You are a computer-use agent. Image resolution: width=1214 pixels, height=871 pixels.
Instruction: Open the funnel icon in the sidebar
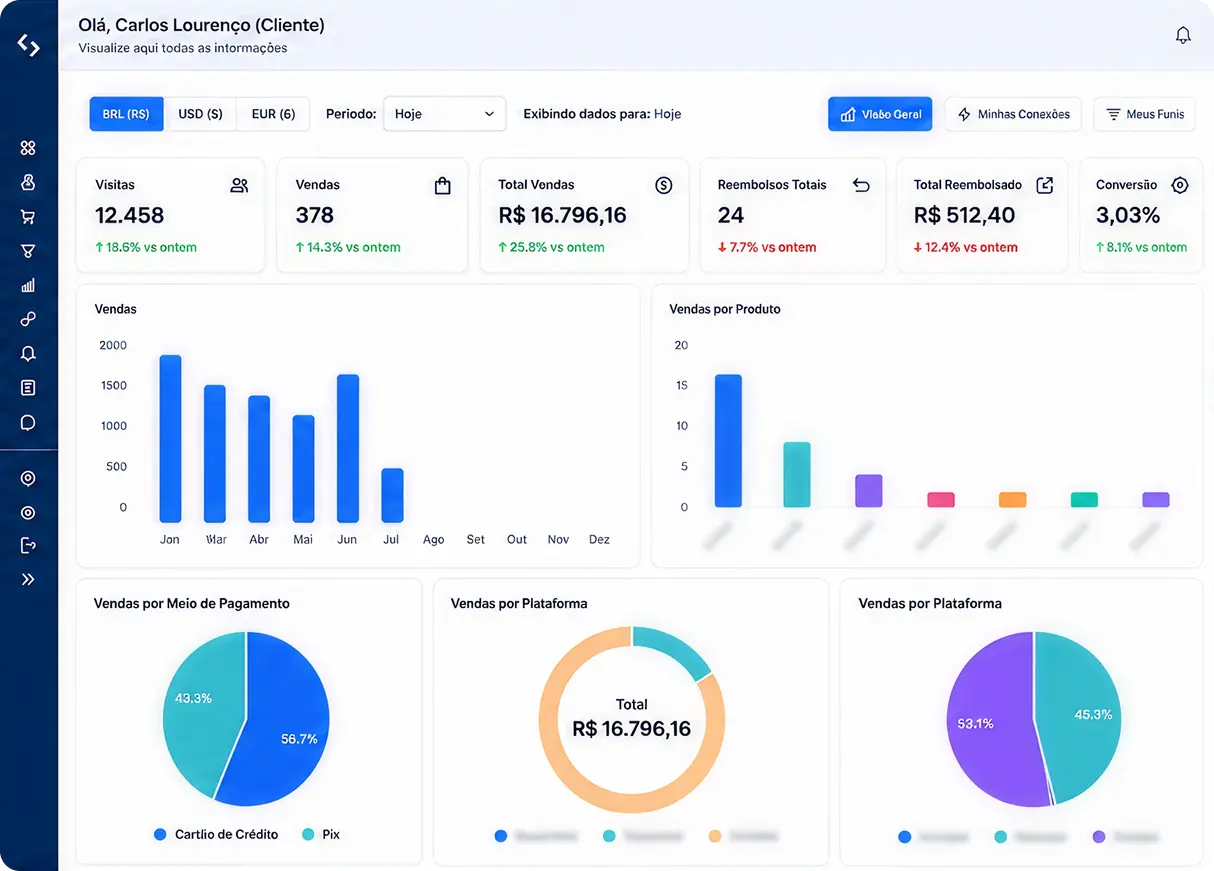(x=28, y=251)
